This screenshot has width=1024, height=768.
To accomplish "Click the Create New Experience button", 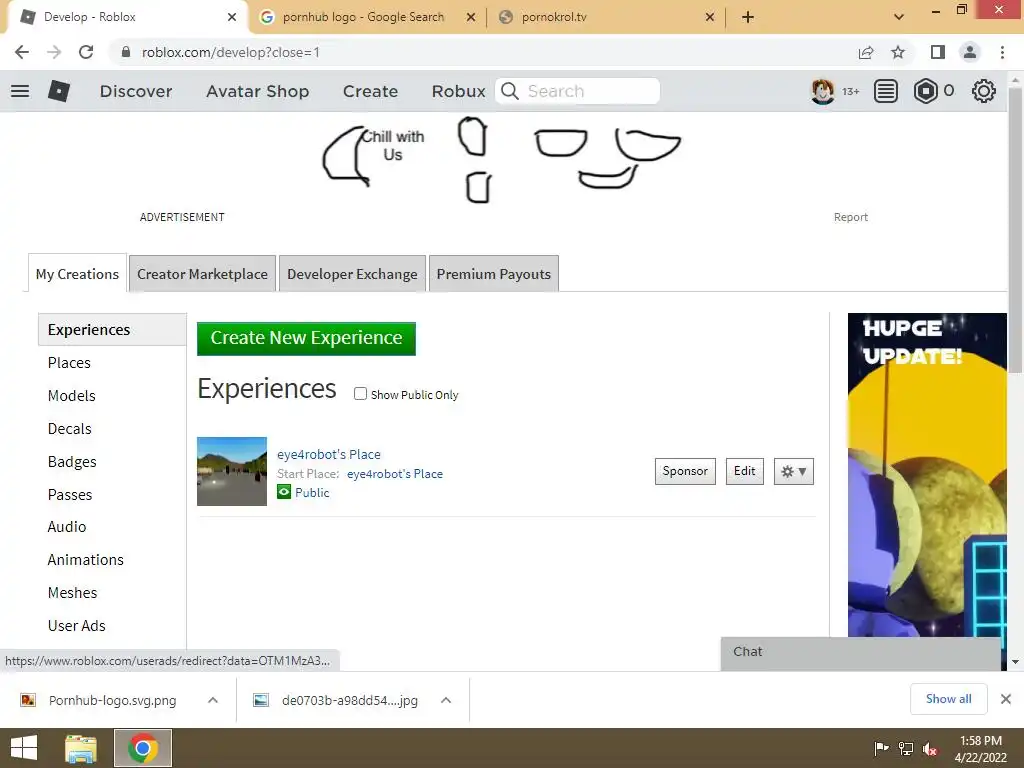I will pos(306,338).
